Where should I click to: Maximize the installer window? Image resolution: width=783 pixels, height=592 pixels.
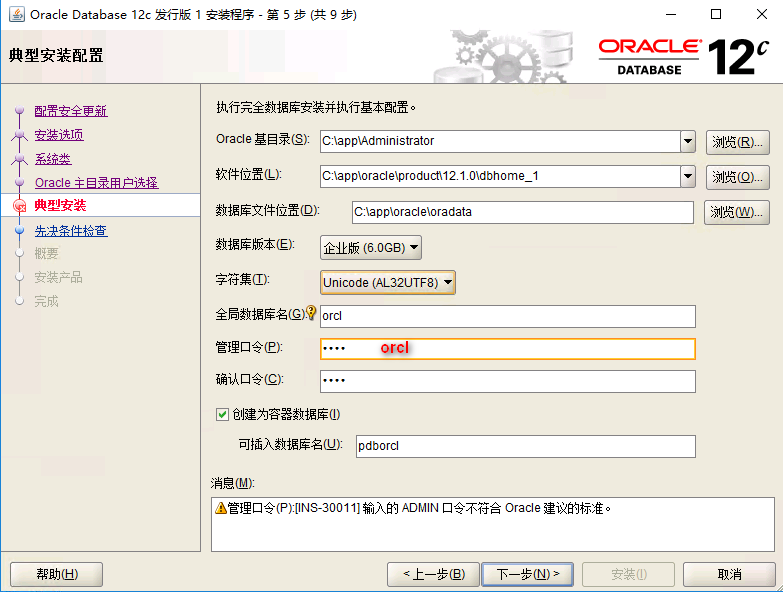(x=716, y=14)
